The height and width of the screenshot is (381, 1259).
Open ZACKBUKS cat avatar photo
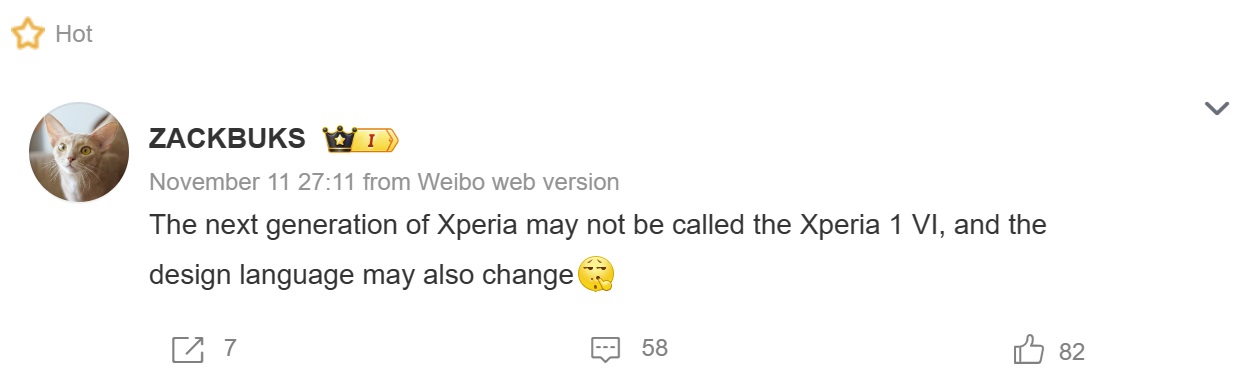click(80, 152)
